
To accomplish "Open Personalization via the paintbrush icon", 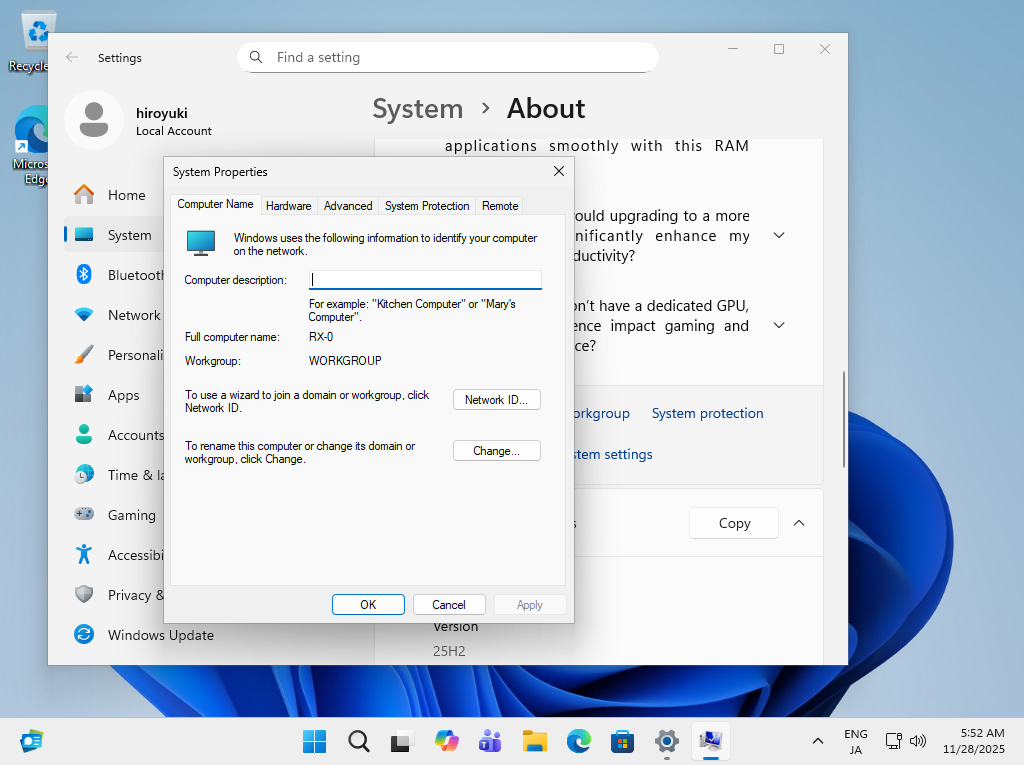I will tap(84, 355).
